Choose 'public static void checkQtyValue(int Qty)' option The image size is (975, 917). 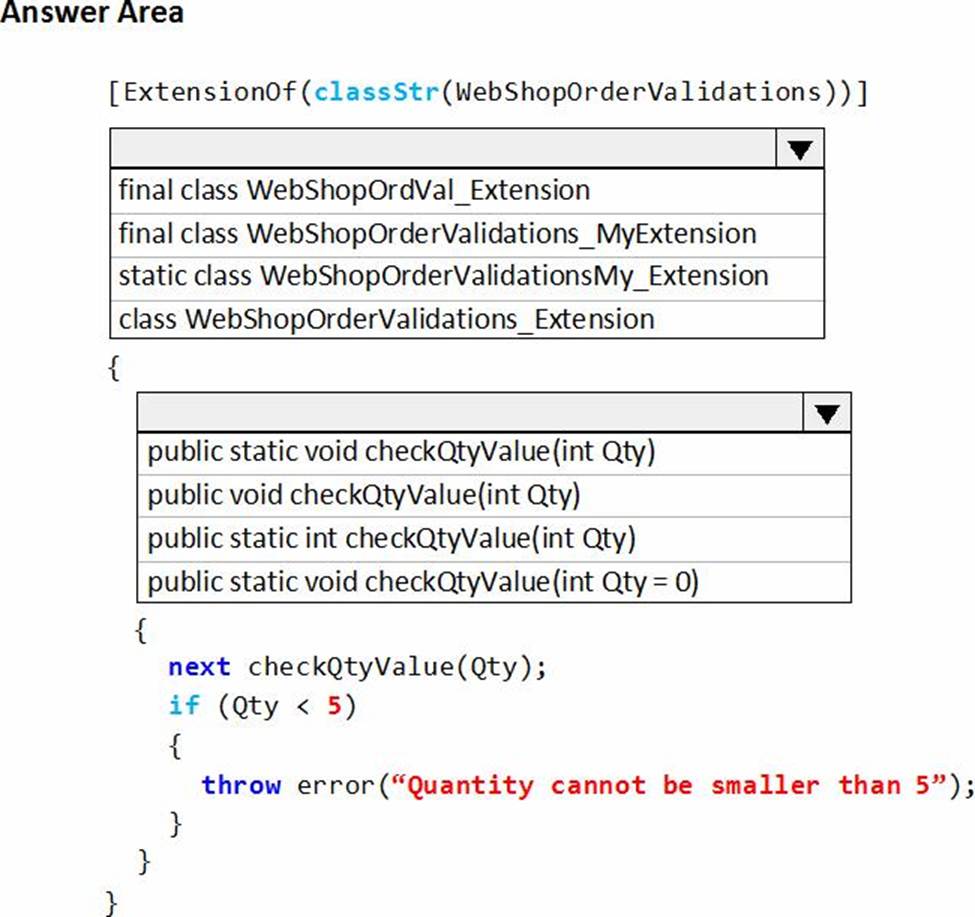coord(401,452)
